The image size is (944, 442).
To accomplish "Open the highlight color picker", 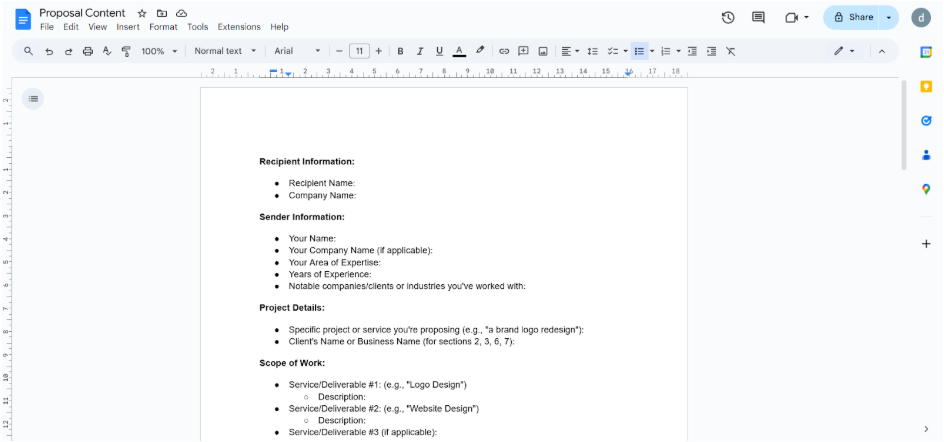I will tap(480, 51).
